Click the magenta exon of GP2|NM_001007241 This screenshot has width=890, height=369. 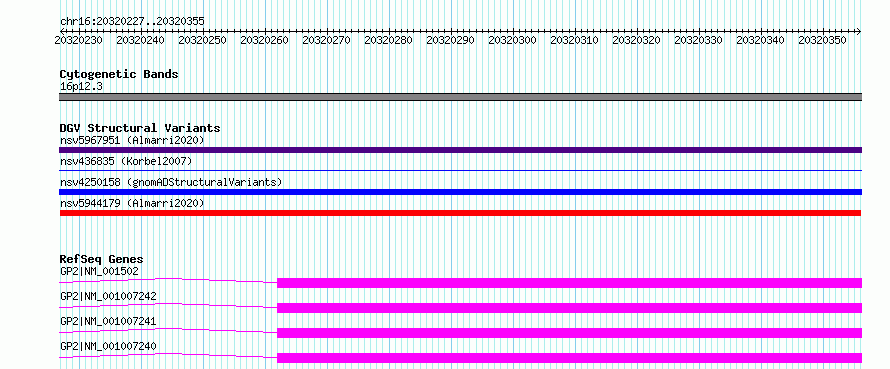point(569,333)
